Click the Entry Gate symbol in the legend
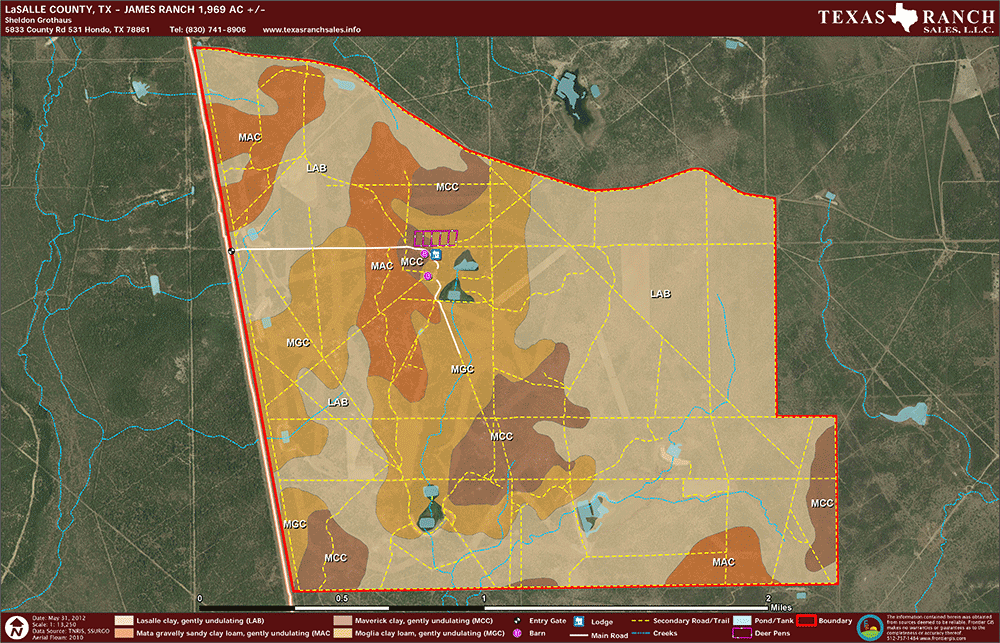Screen dimensions: 1000x643 click(517, 621)
